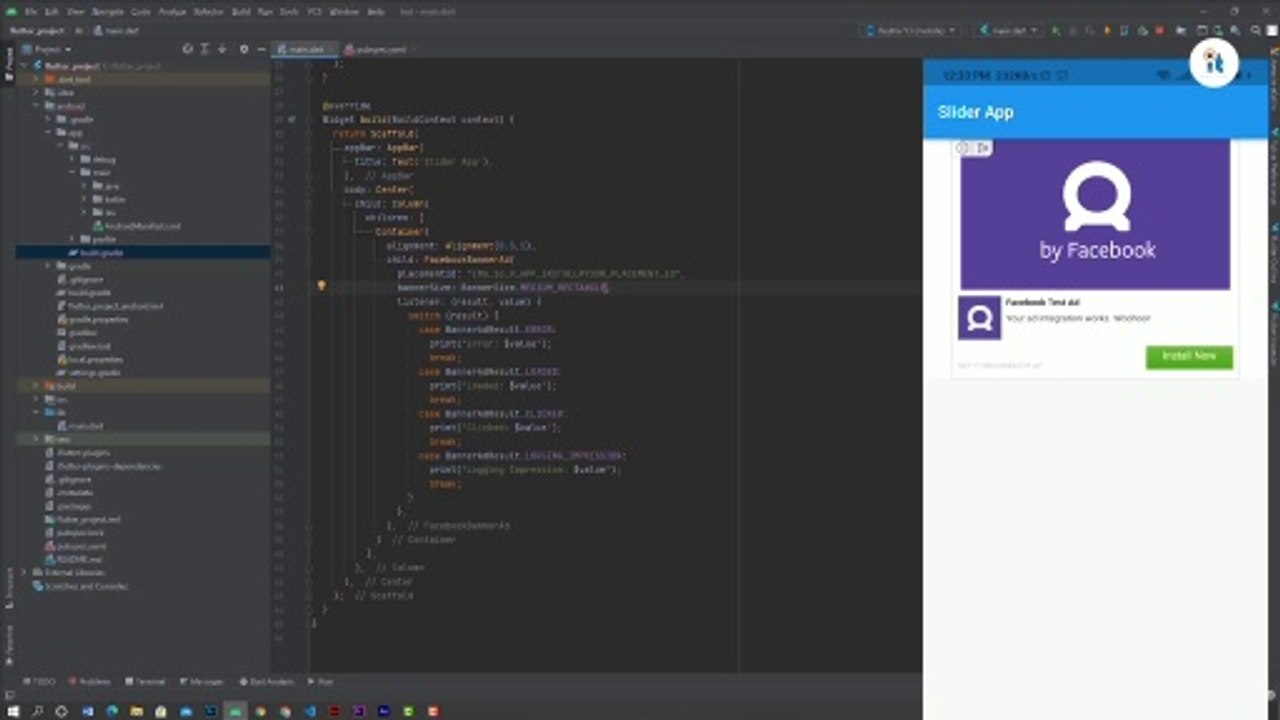The image size is (1280, 720).
Task: Expand the ios folder arrow
Action: [x=36, y=399]
